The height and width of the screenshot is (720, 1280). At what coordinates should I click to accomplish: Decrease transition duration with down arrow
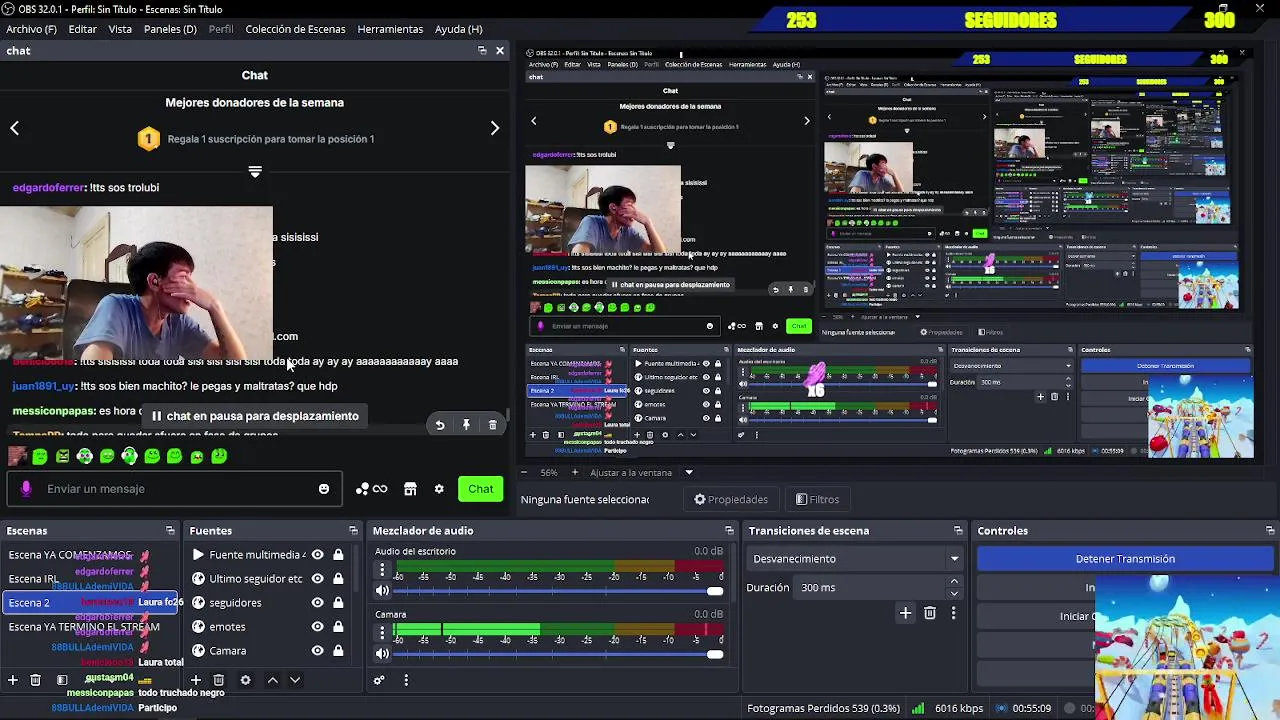[x=954, y=593]
